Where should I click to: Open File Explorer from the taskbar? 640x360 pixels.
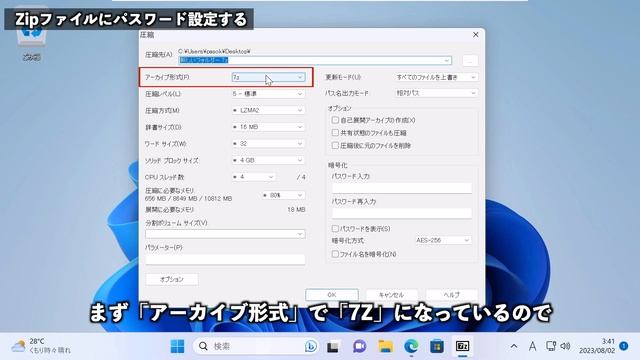[x=385, y=346]
